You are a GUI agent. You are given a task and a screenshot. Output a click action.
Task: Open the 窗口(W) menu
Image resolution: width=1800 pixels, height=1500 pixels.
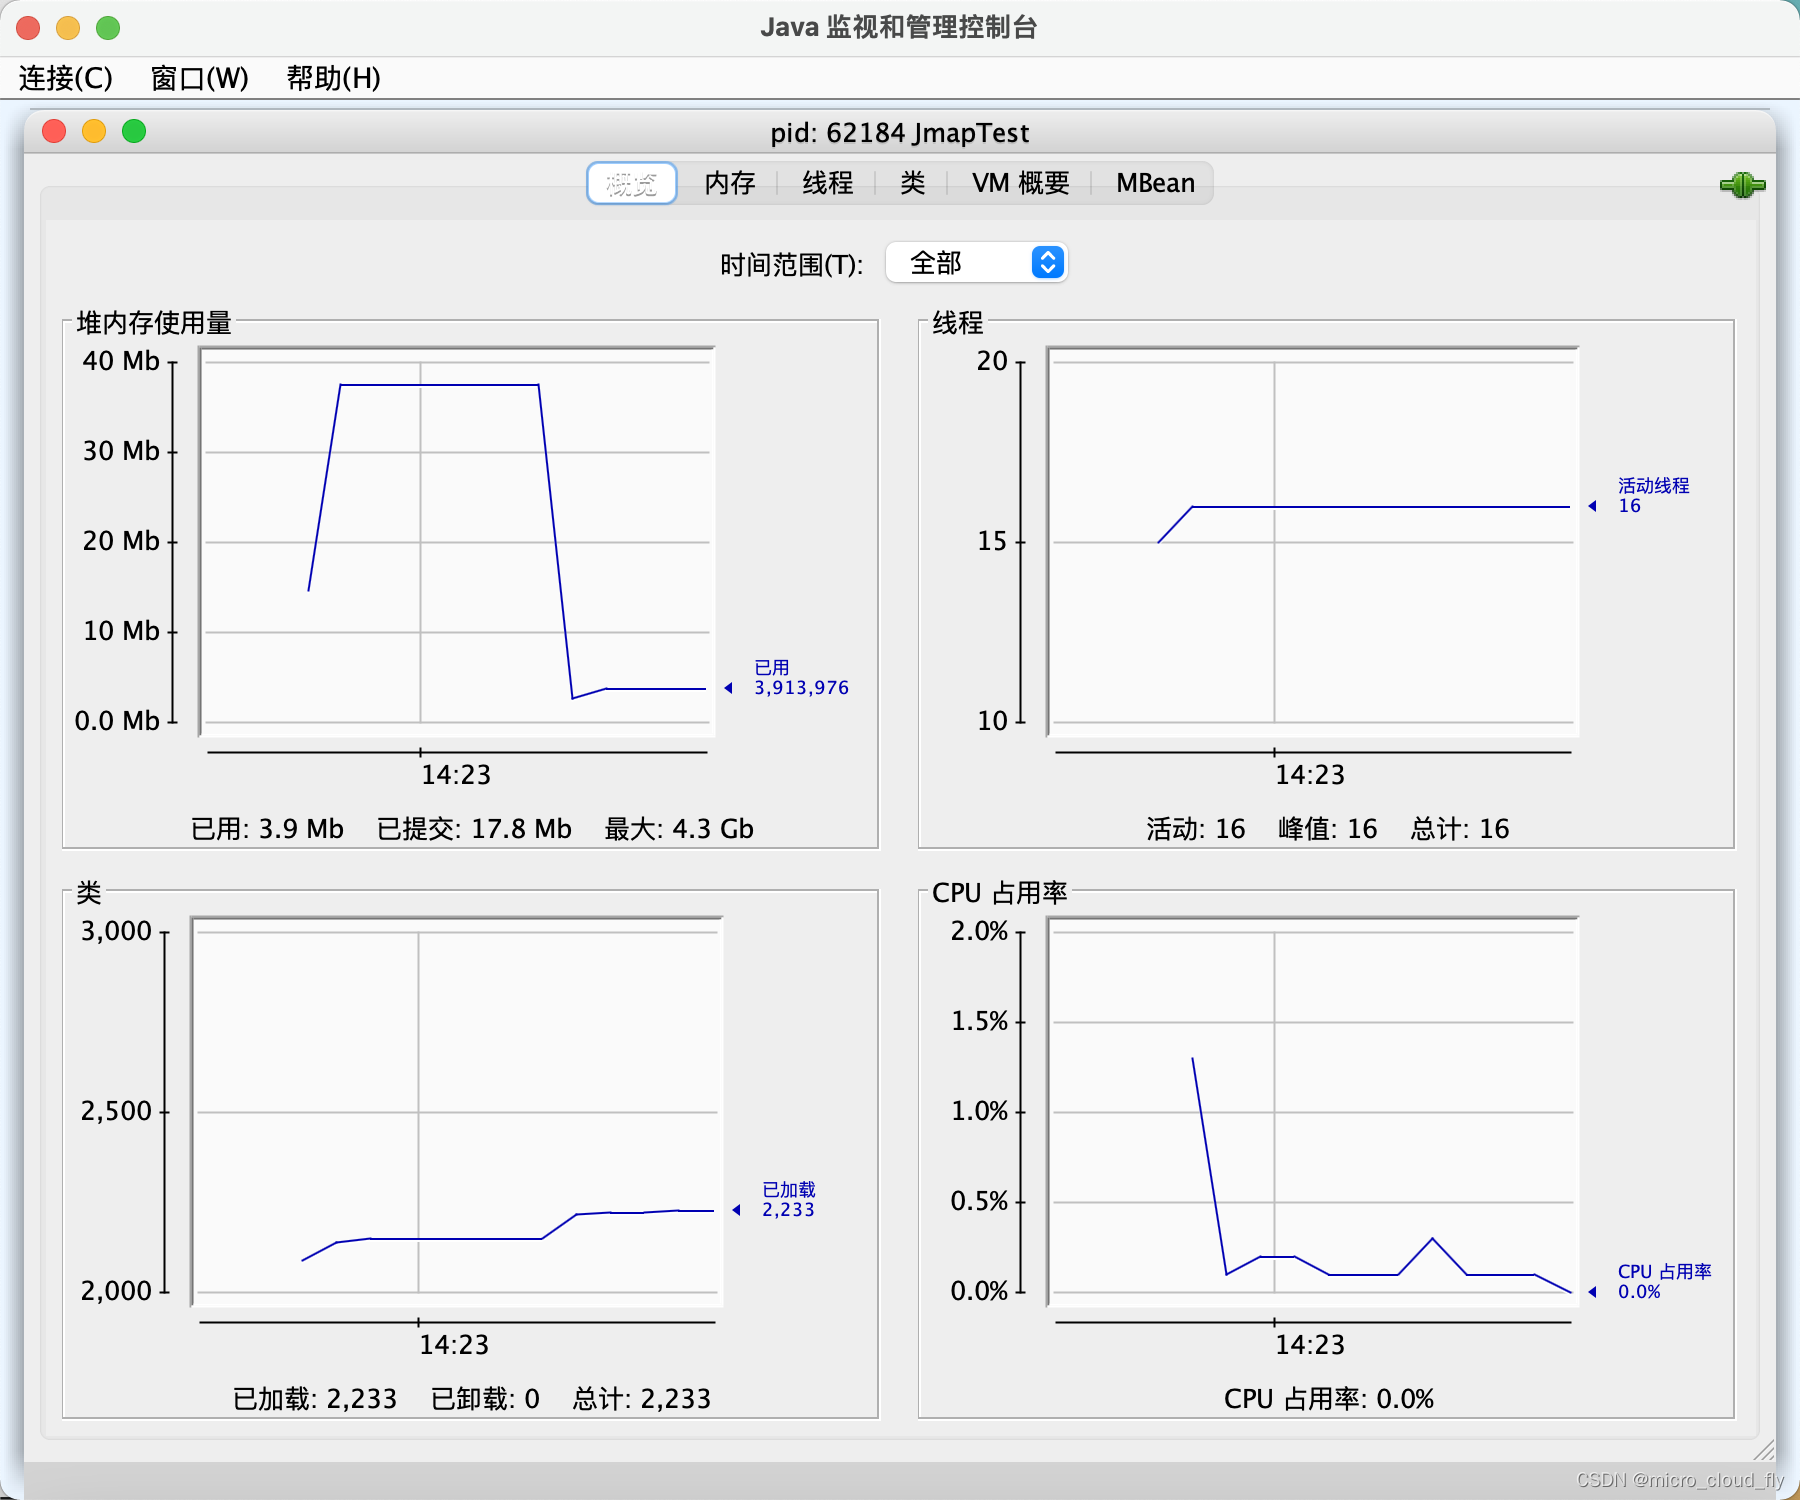point(199,78)
